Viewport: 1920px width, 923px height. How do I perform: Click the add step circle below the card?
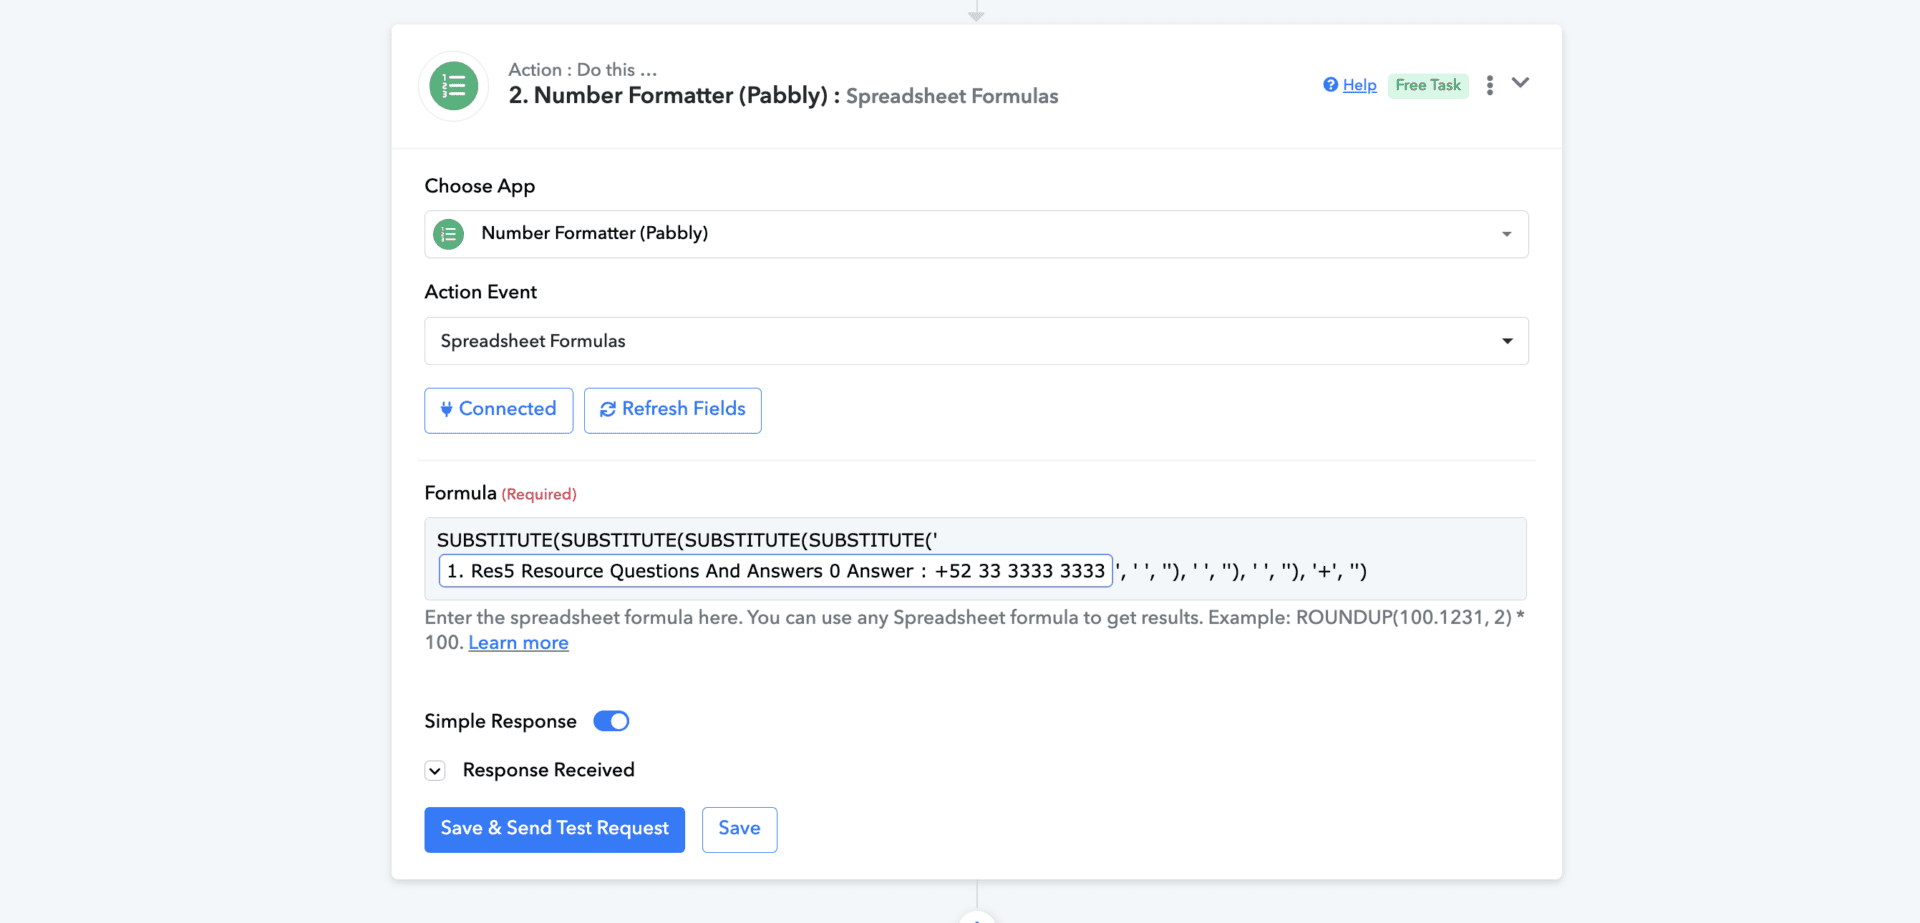[x=977, y=917]
